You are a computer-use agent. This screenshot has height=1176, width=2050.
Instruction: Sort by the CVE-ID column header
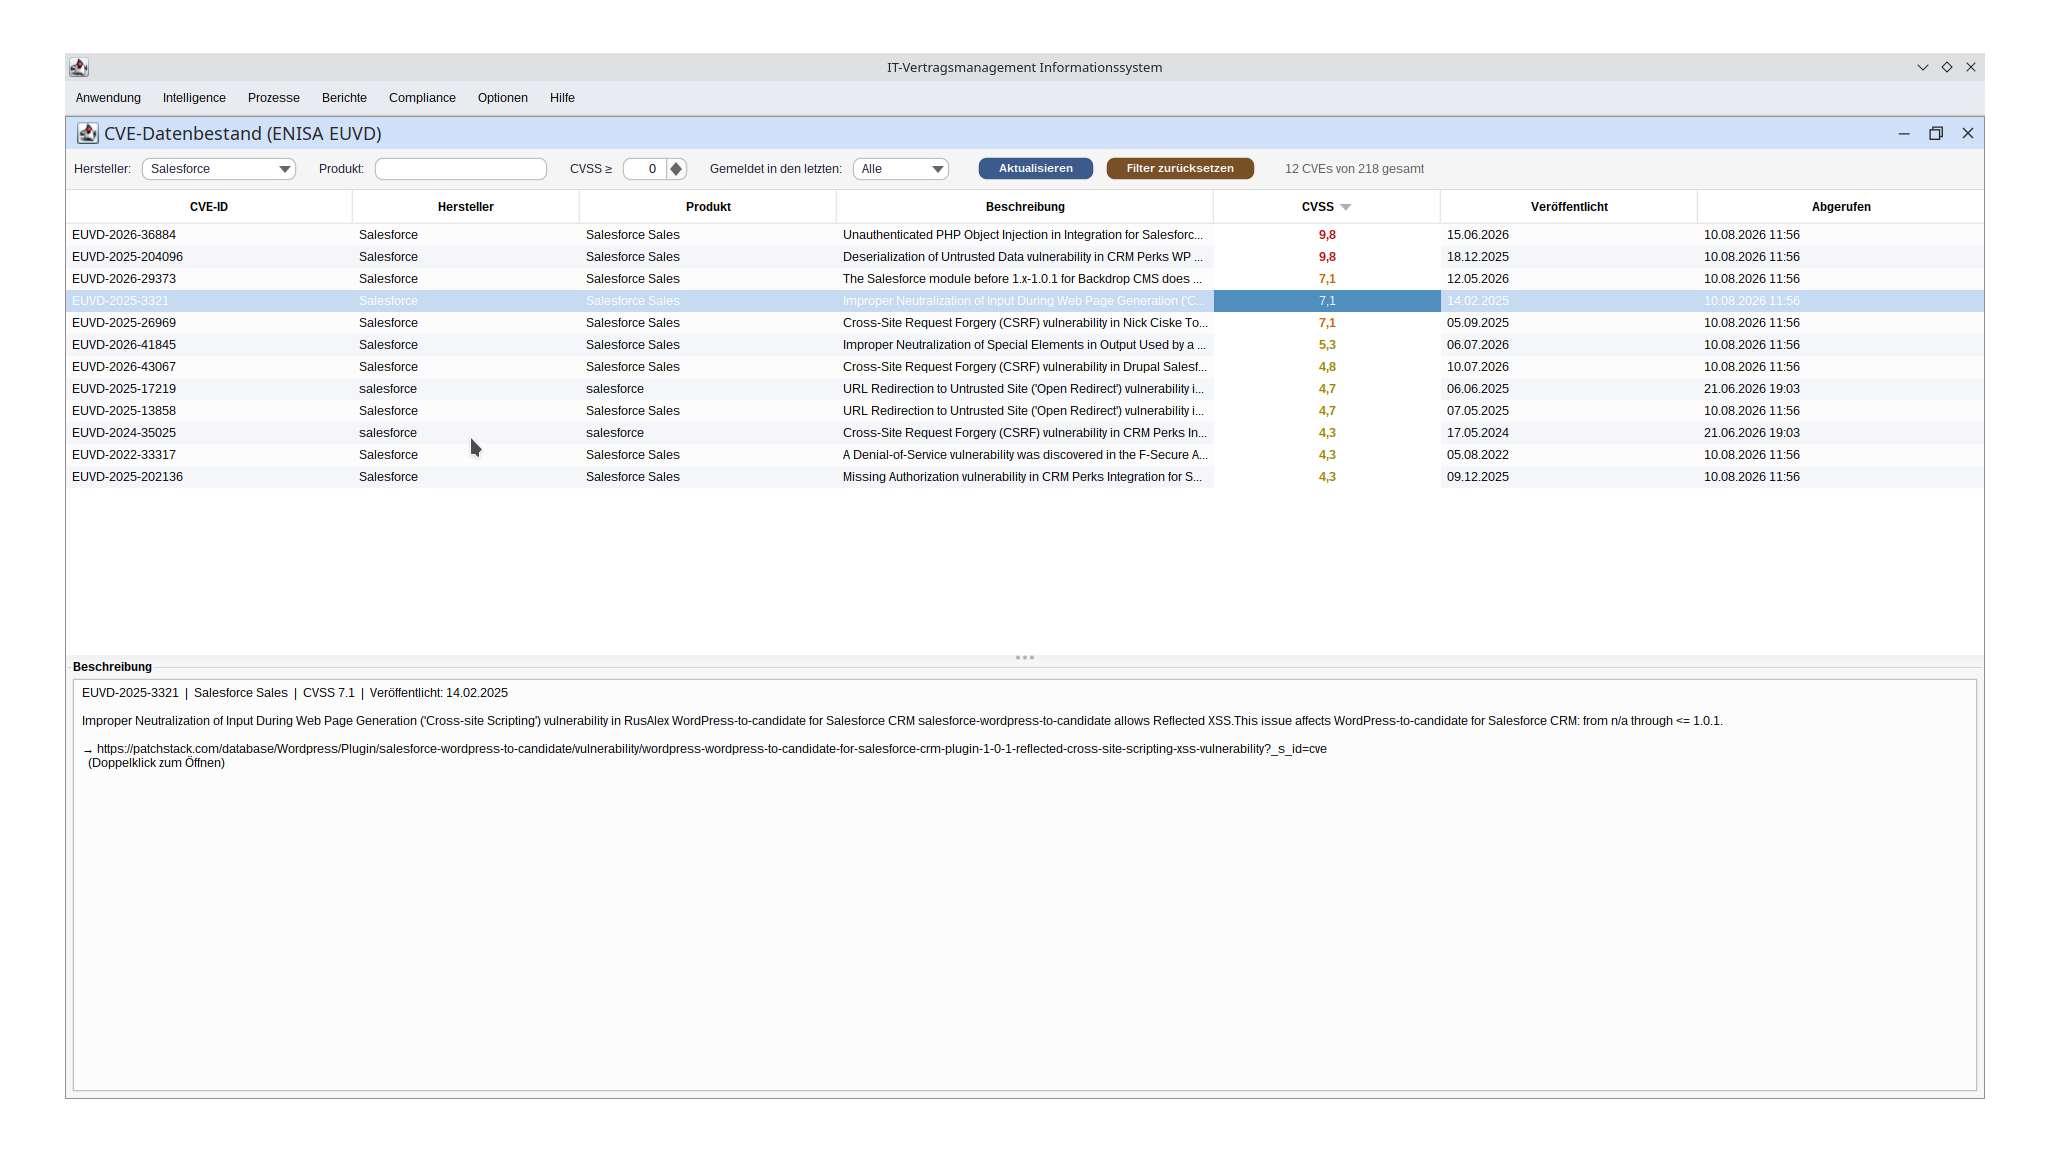[209, 207]
